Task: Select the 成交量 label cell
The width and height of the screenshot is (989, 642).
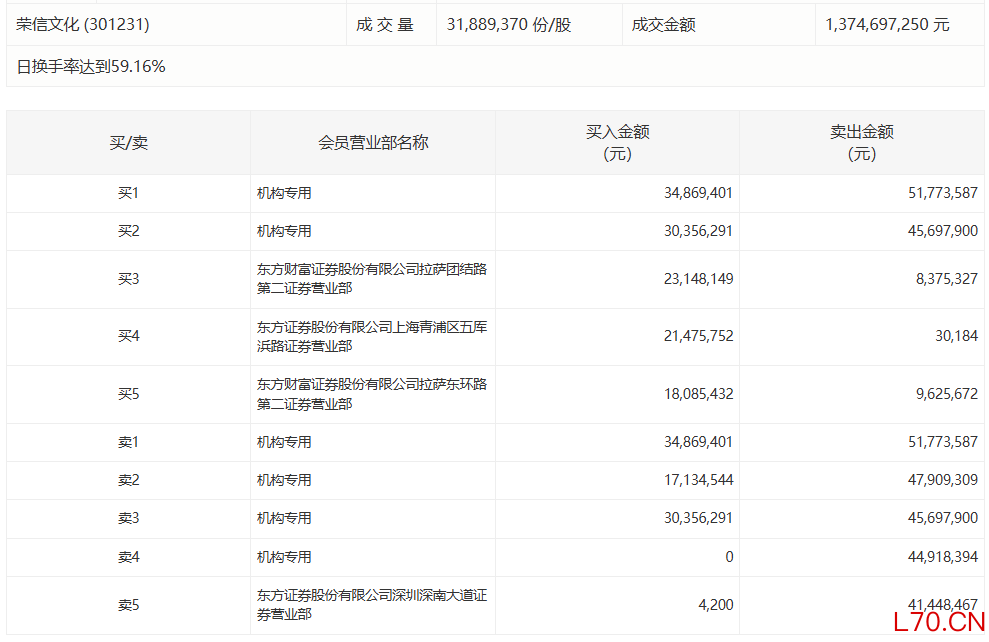Action: [x=385, y=25]
